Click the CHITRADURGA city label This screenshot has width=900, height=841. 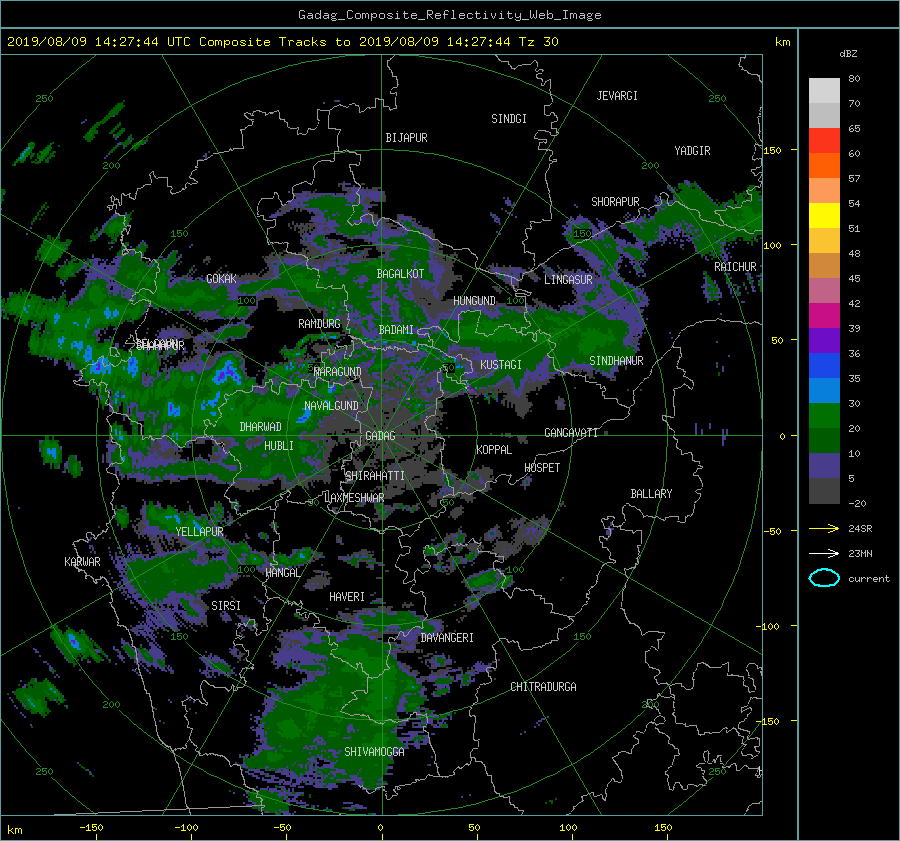point(543,687)
